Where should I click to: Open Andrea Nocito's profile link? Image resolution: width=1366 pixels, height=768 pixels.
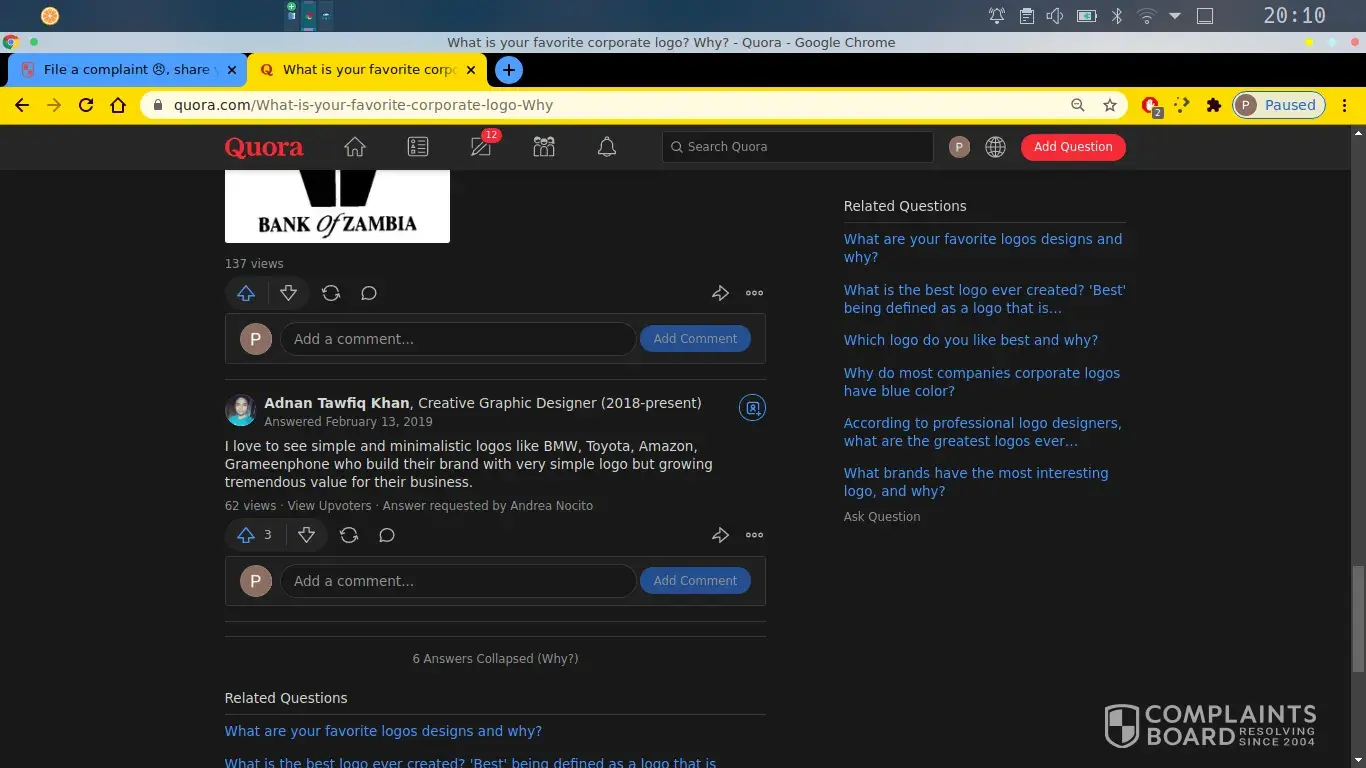coord(552,506)
